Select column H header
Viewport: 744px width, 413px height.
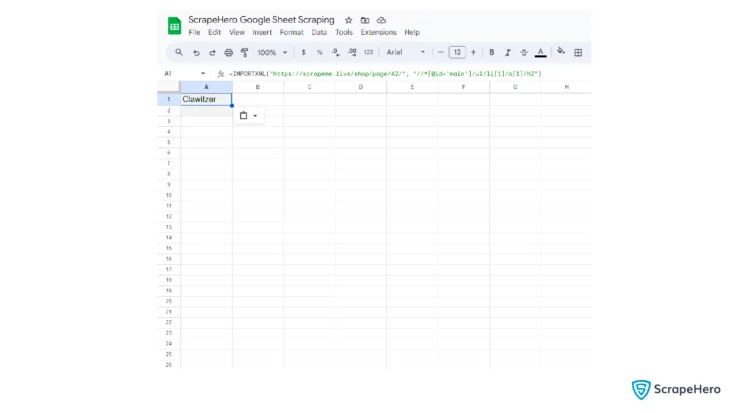click(567, 87)
